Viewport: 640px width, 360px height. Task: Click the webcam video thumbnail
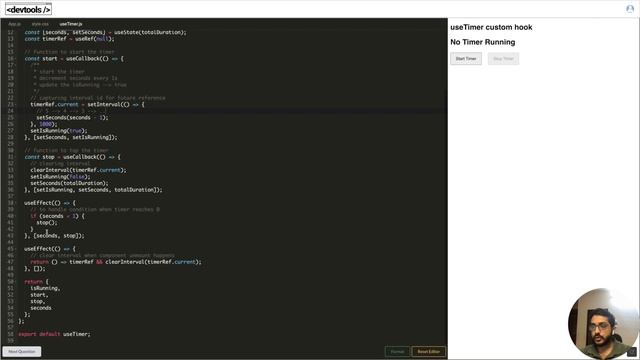pos(603,324)
